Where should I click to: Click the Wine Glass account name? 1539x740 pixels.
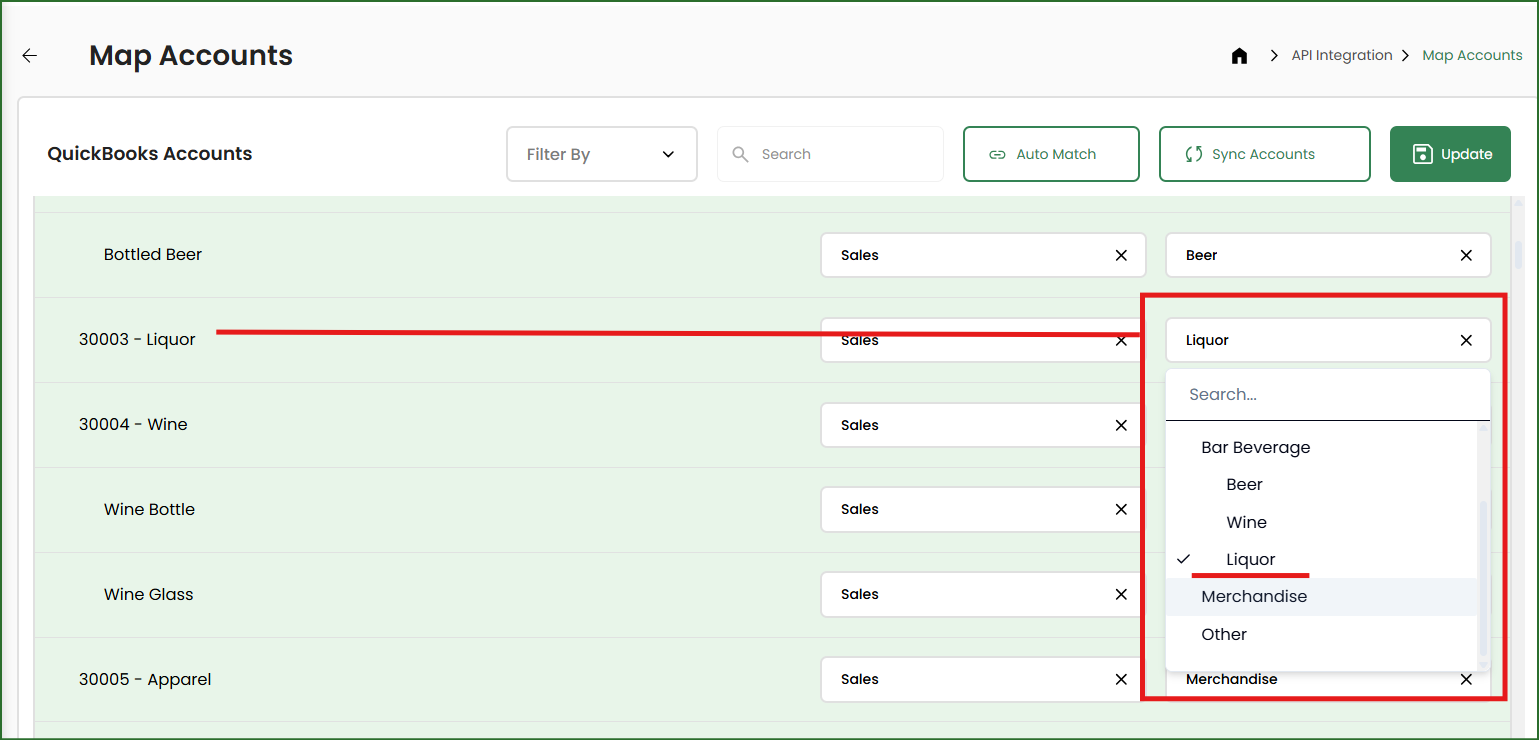pos(148,595)
